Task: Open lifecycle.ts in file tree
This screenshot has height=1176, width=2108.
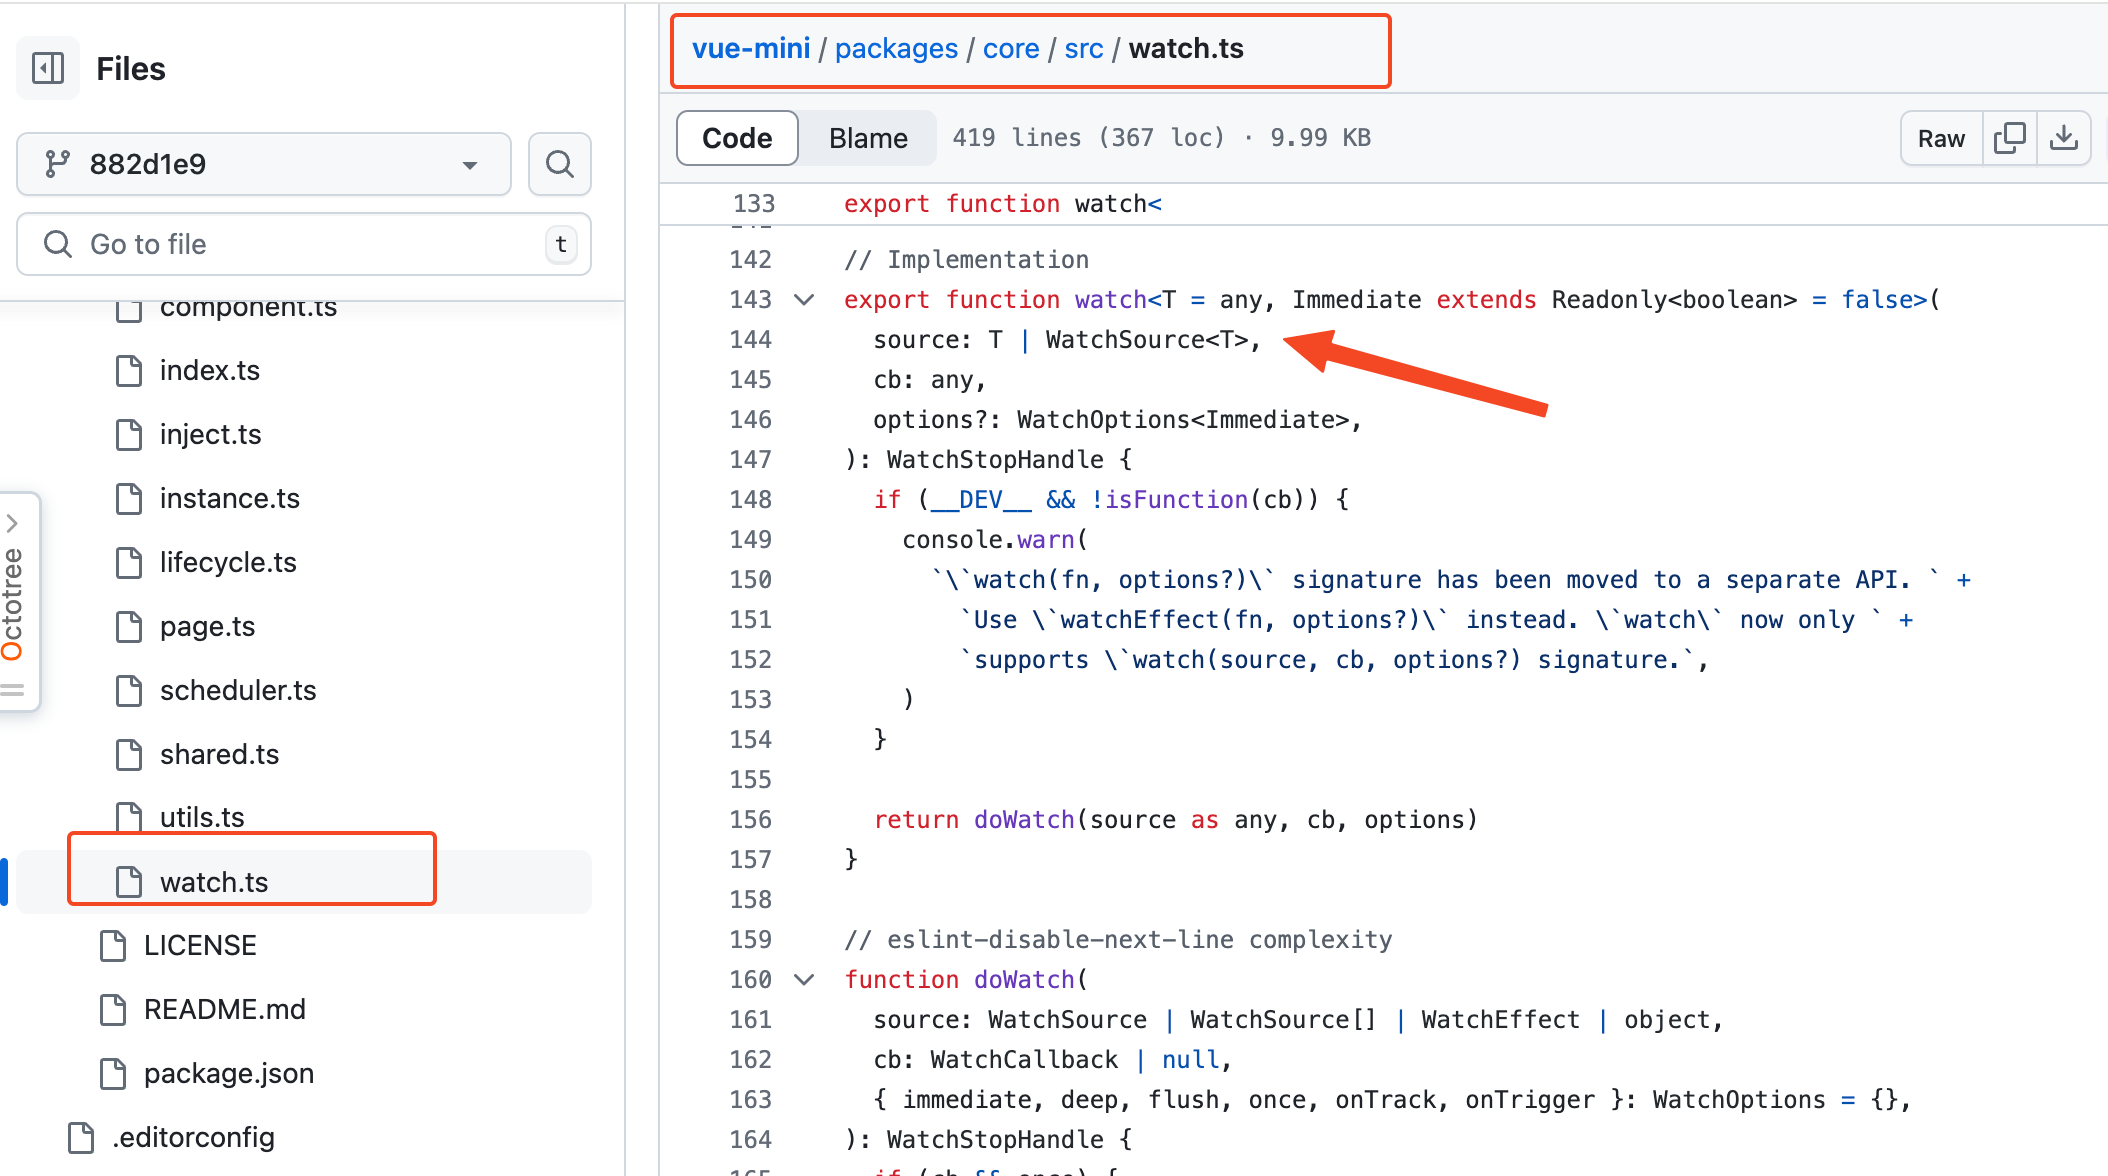Action: pos(228,563)
